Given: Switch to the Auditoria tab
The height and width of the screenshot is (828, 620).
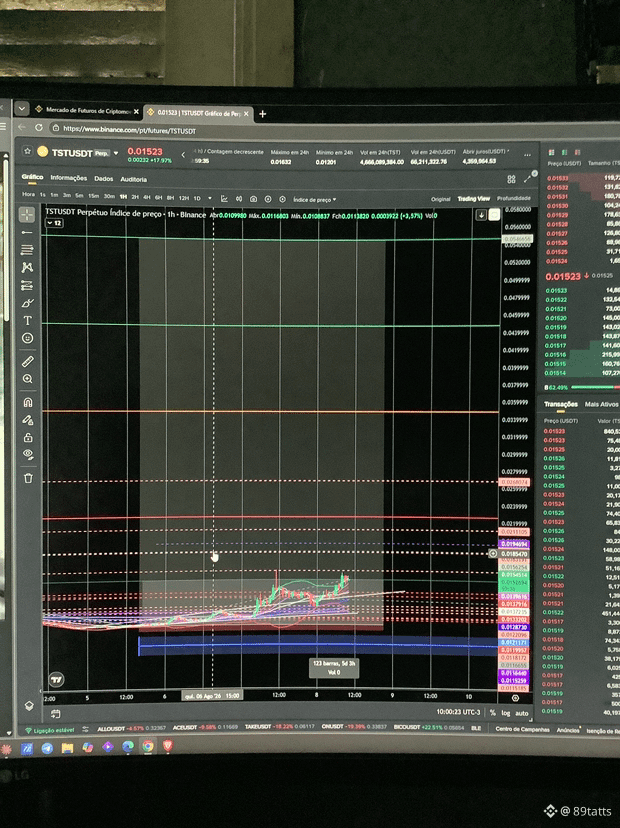Looking at the screenshot, I should coord(134,180).
